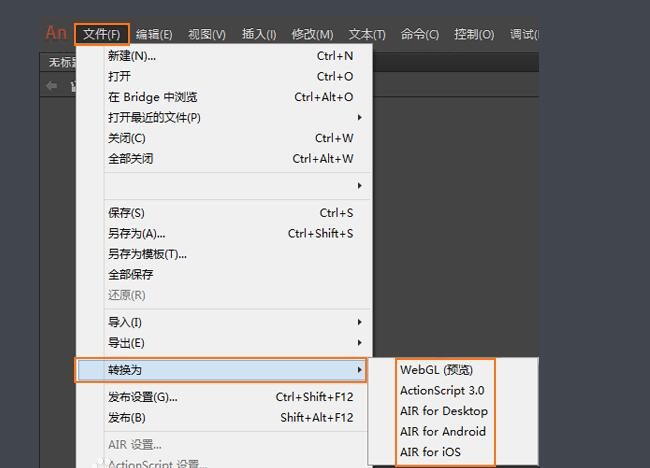This screenshot has width=650, height=468.
Task: Open the 编辑(E) menu
Action: pyautogui.click(x=154, y=34)
